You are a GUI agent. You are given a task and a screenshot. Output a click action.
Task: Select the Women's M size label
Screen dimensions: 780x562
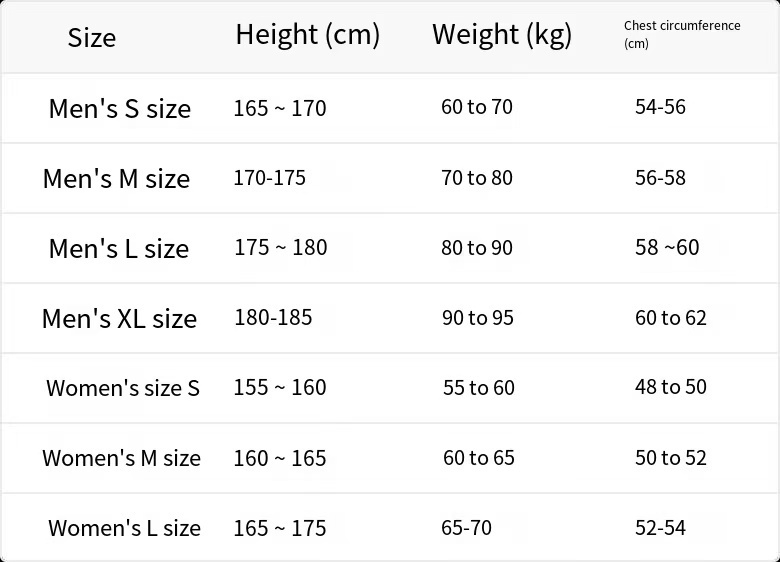[x=121, y=459]
